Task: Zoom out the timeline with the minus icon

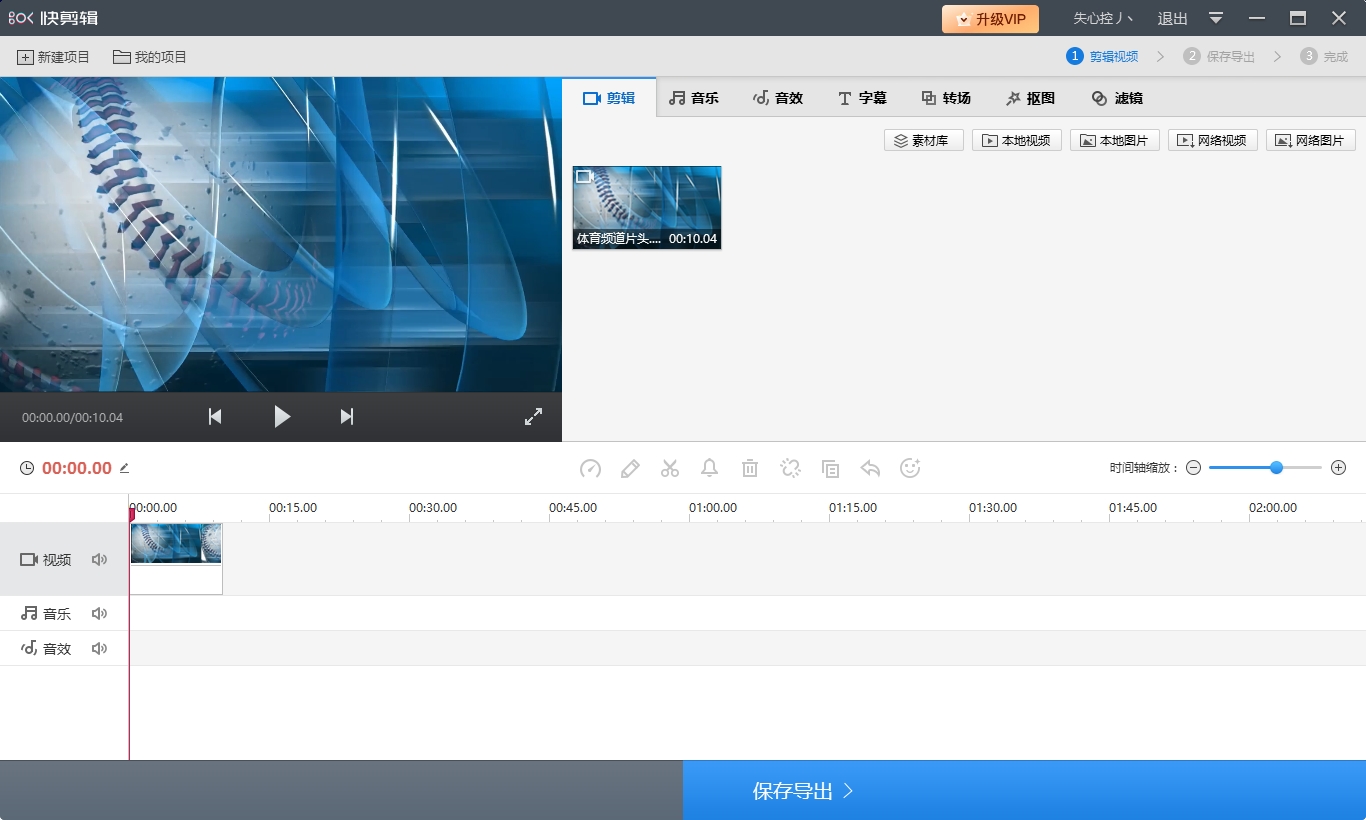Action: pyautogui.click(x=1193, y=468)
